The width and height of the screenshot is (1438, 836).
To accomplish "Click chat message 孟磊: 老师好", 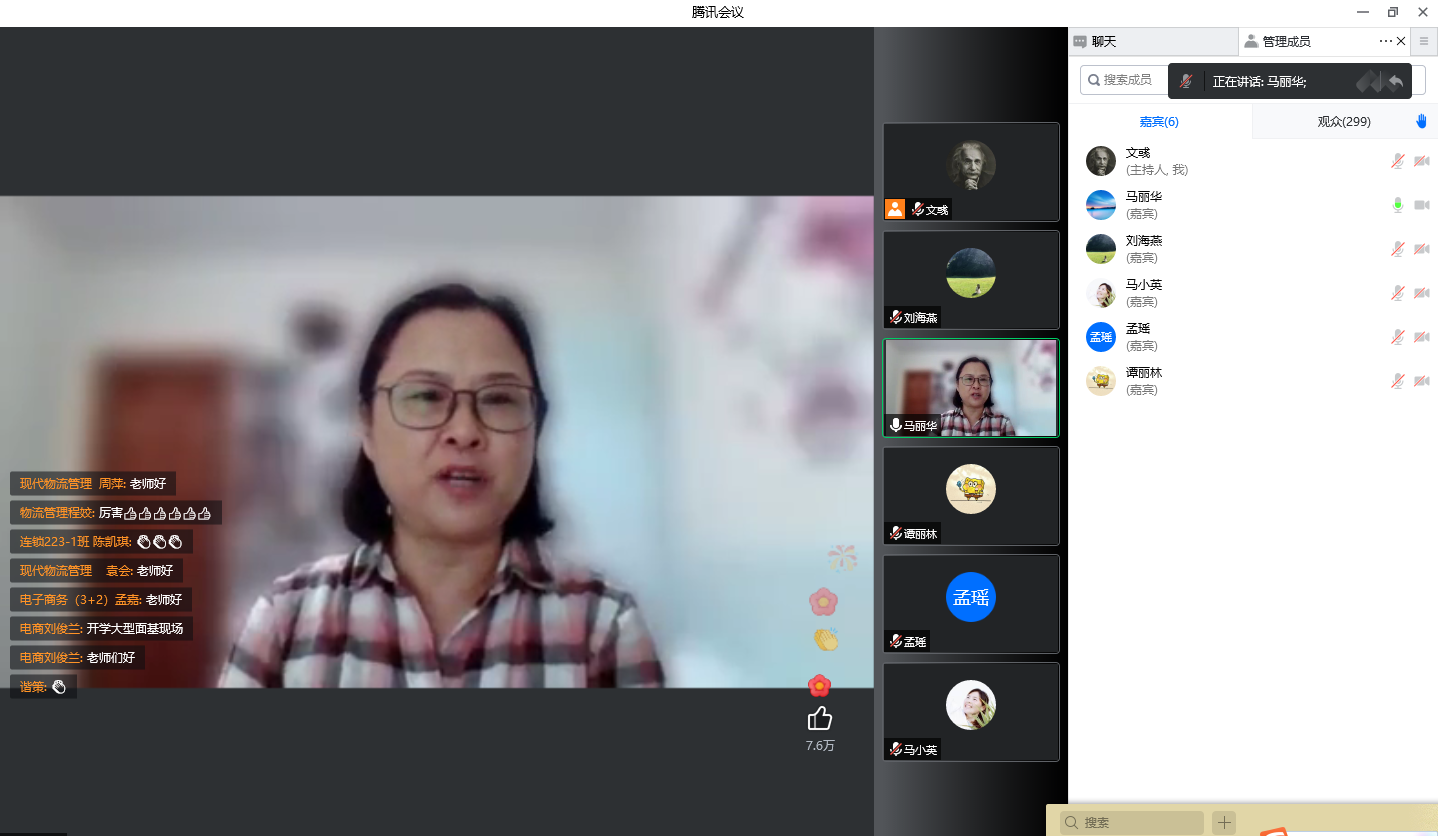I will pos(101,600).
